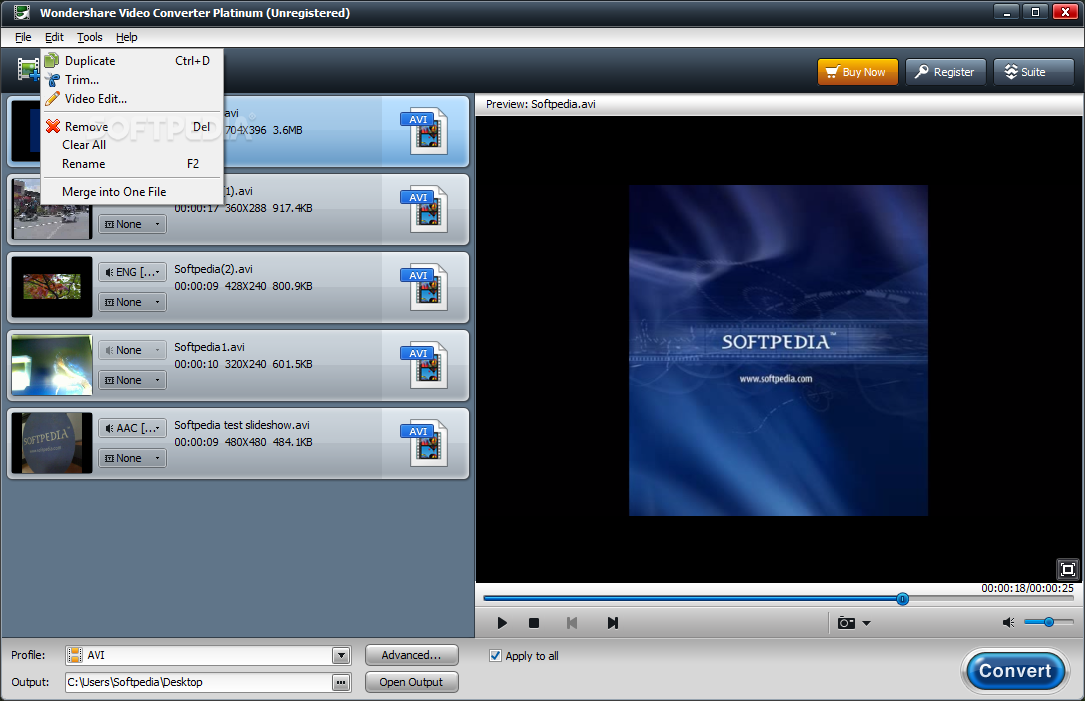The height and width of the screenshot is (701, 1085).
Task: Click the output path field
Action: [x=199, y=682]
